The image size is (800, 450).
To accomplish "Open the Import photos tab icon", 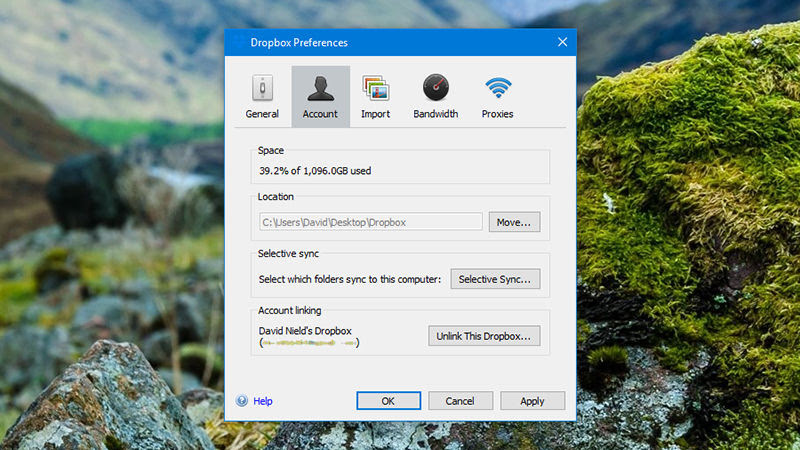I will pos(376,88).
